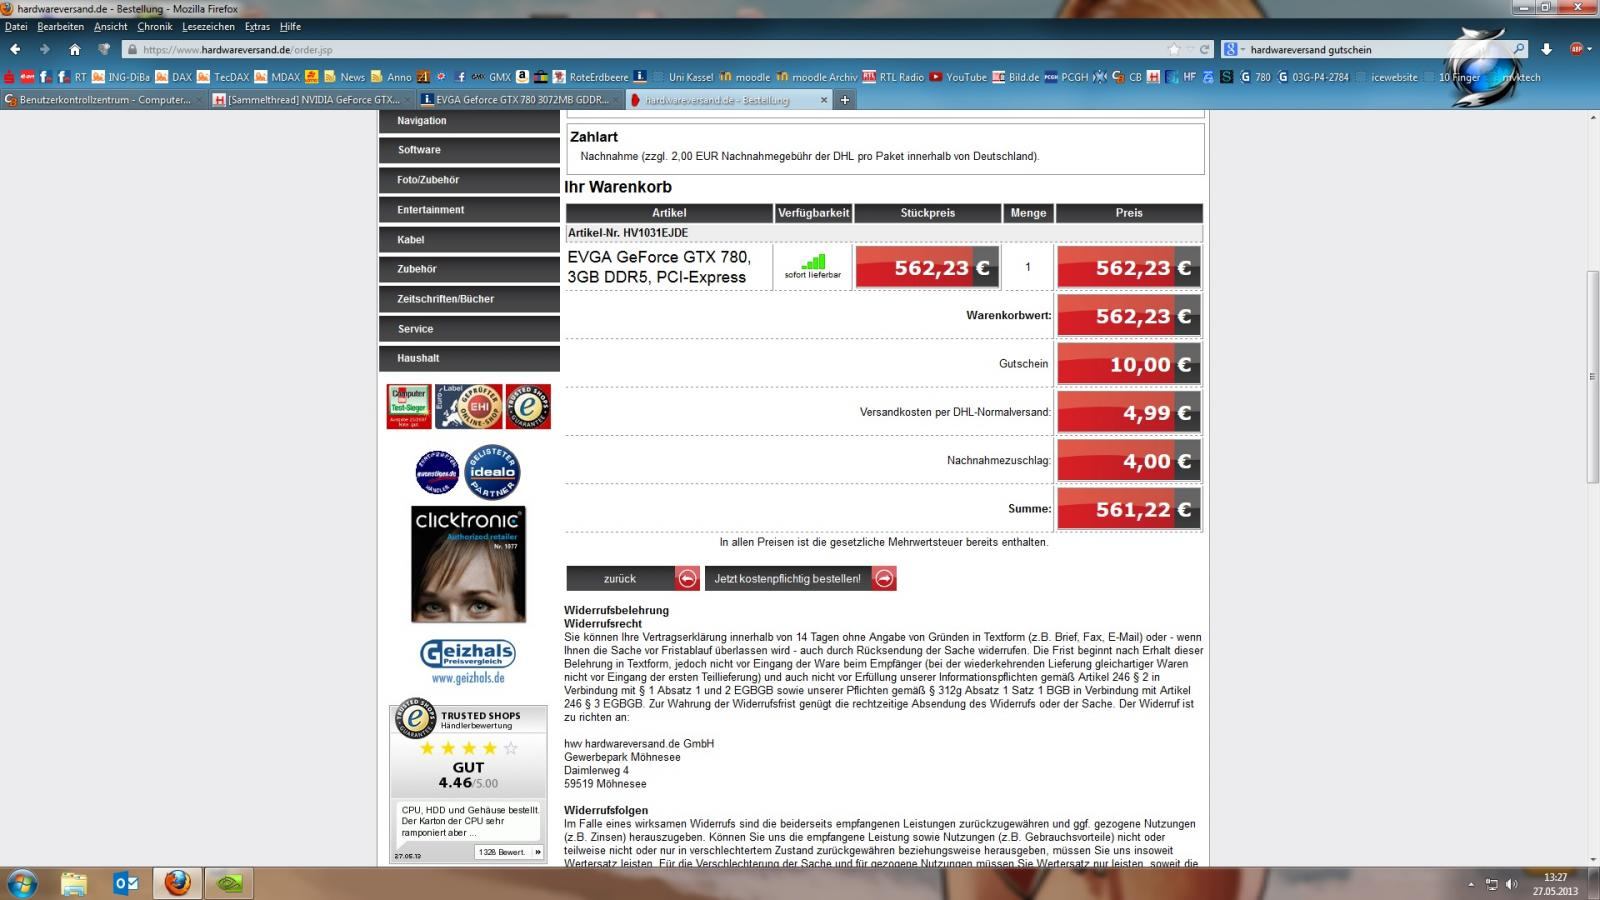
Task: Open the Amazon bookmark icon
Action: click(x=522, y=77)
